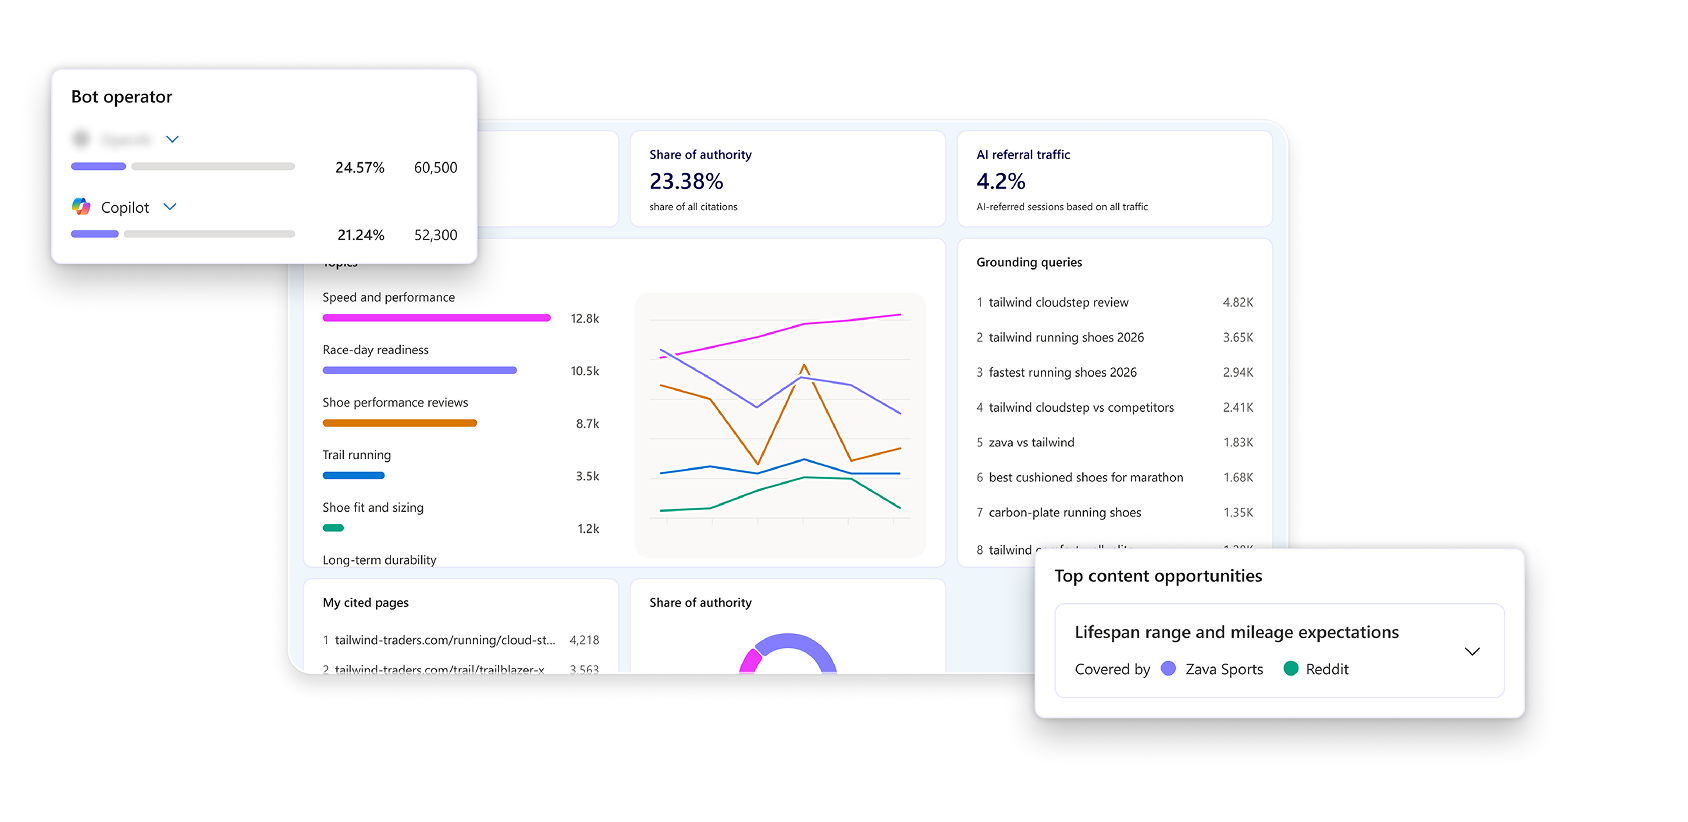The height and width of the screenshot is (822, 1688).
Task: Click the My cited pages heading
Action: (x=366, y=603)
